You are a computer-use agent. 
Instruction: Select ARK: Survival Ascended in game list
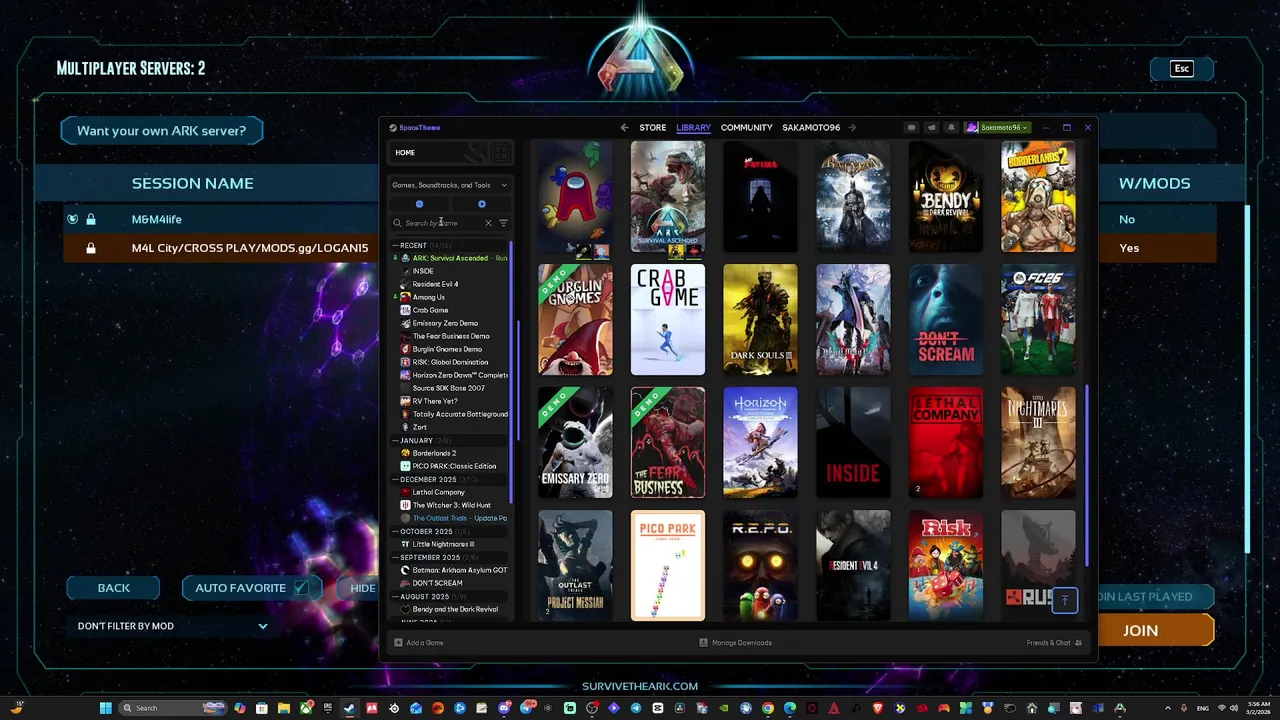[x=453, y=258]
